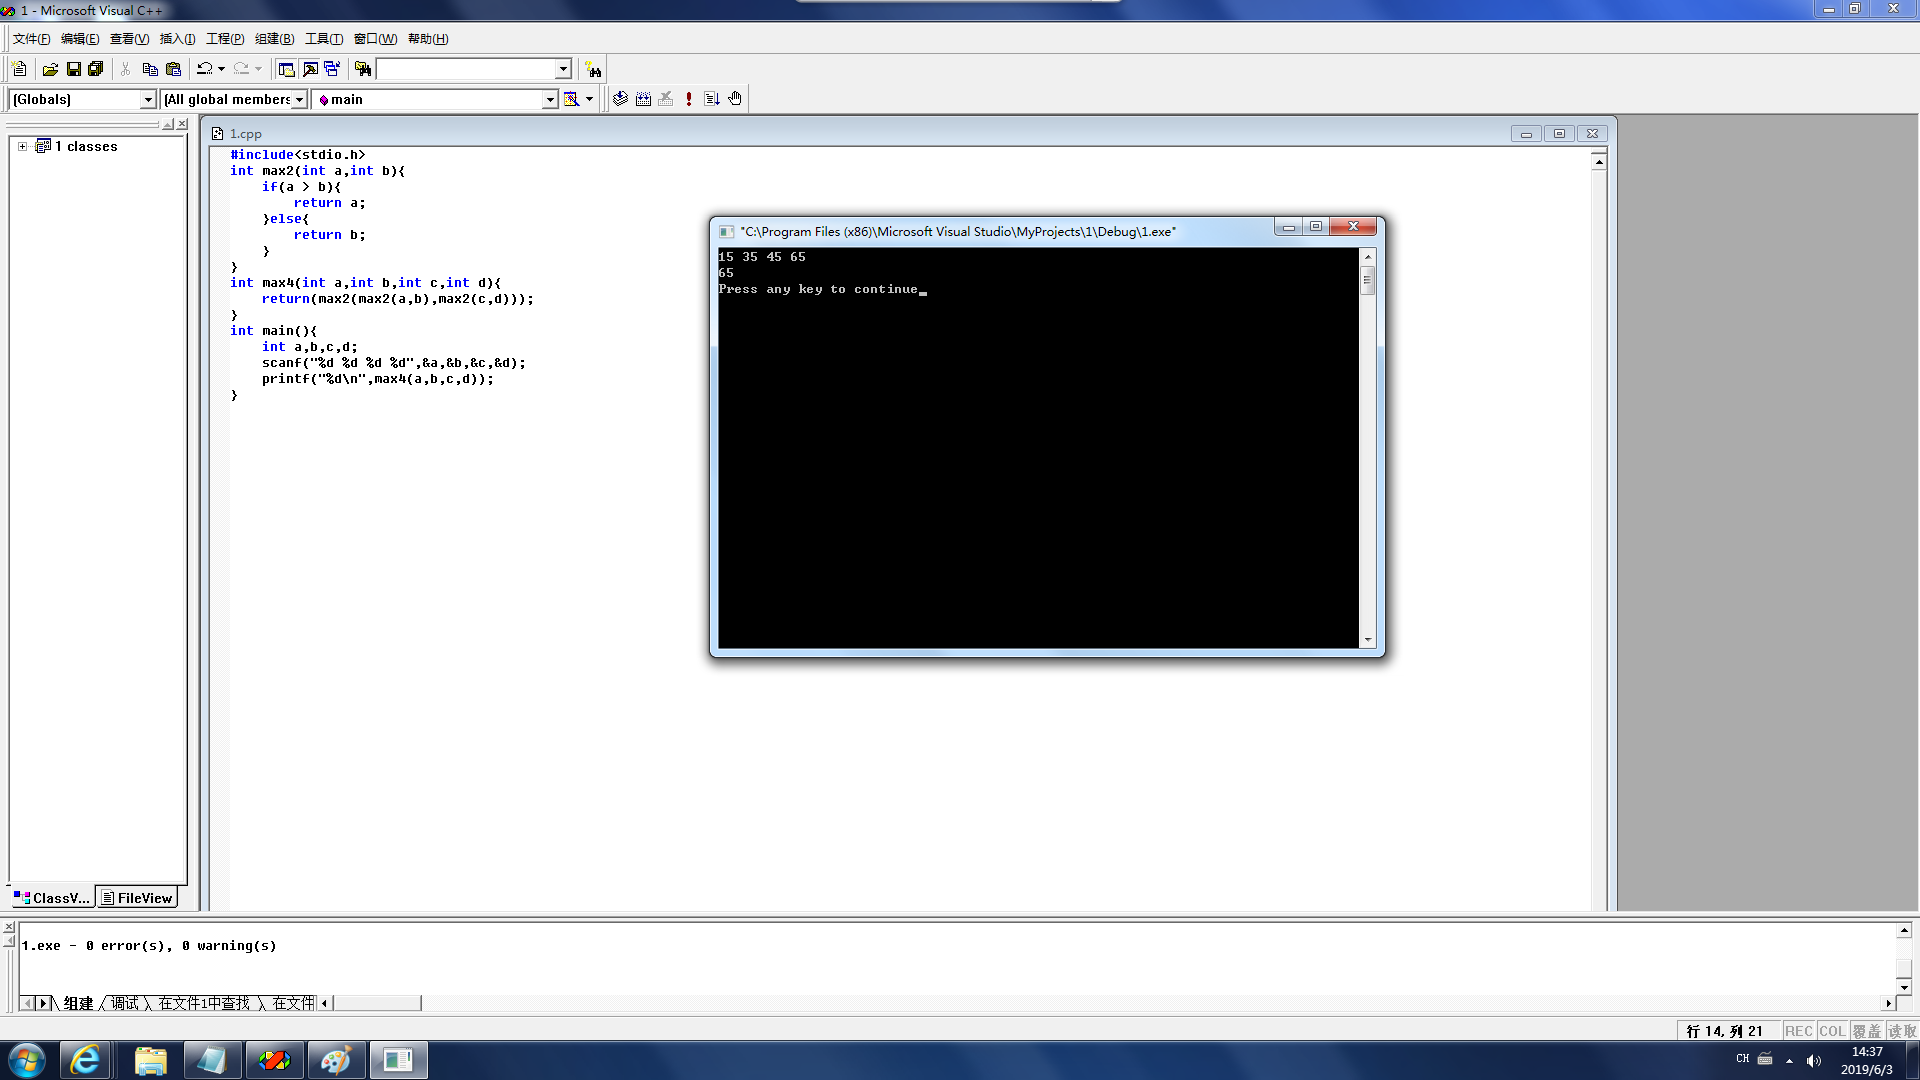Click the Build icon in build toolbar

point(643,99)
